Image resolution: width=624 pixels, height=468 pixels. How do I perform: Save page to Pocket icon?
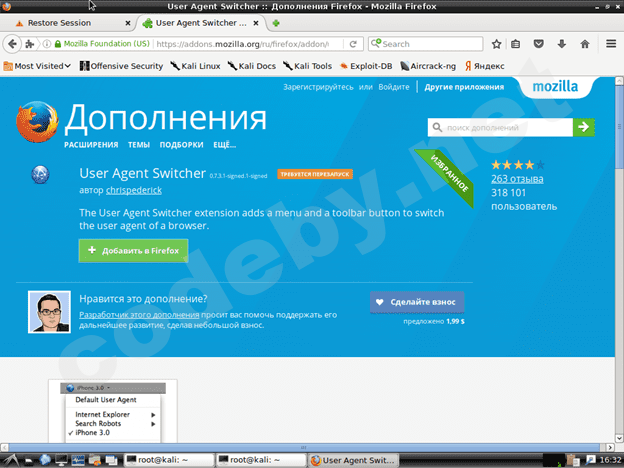[538, 44]
